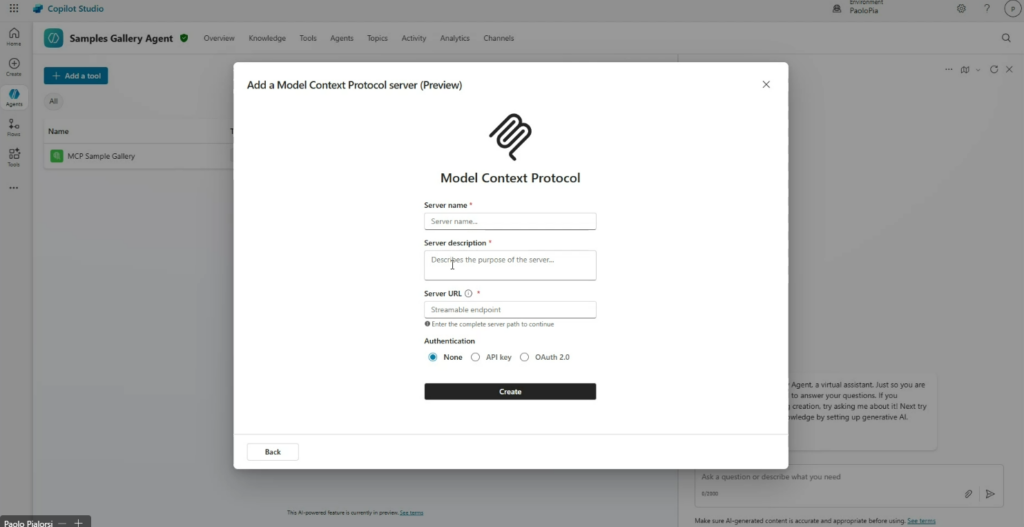Open Tools icon in the left sidebar
The image size is (1024, 527).
14,157
